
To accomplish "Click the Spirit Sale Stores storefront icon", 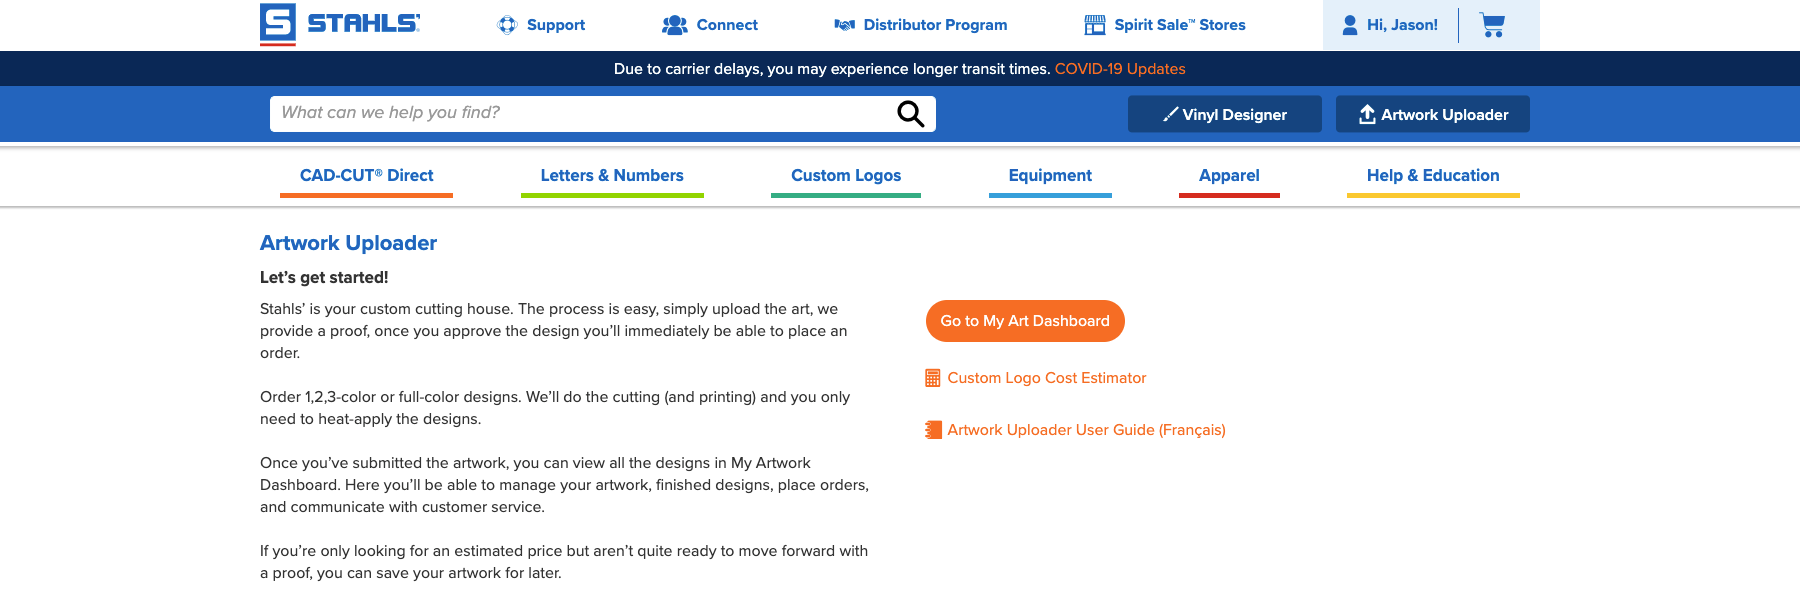I will coord(1095,25).
